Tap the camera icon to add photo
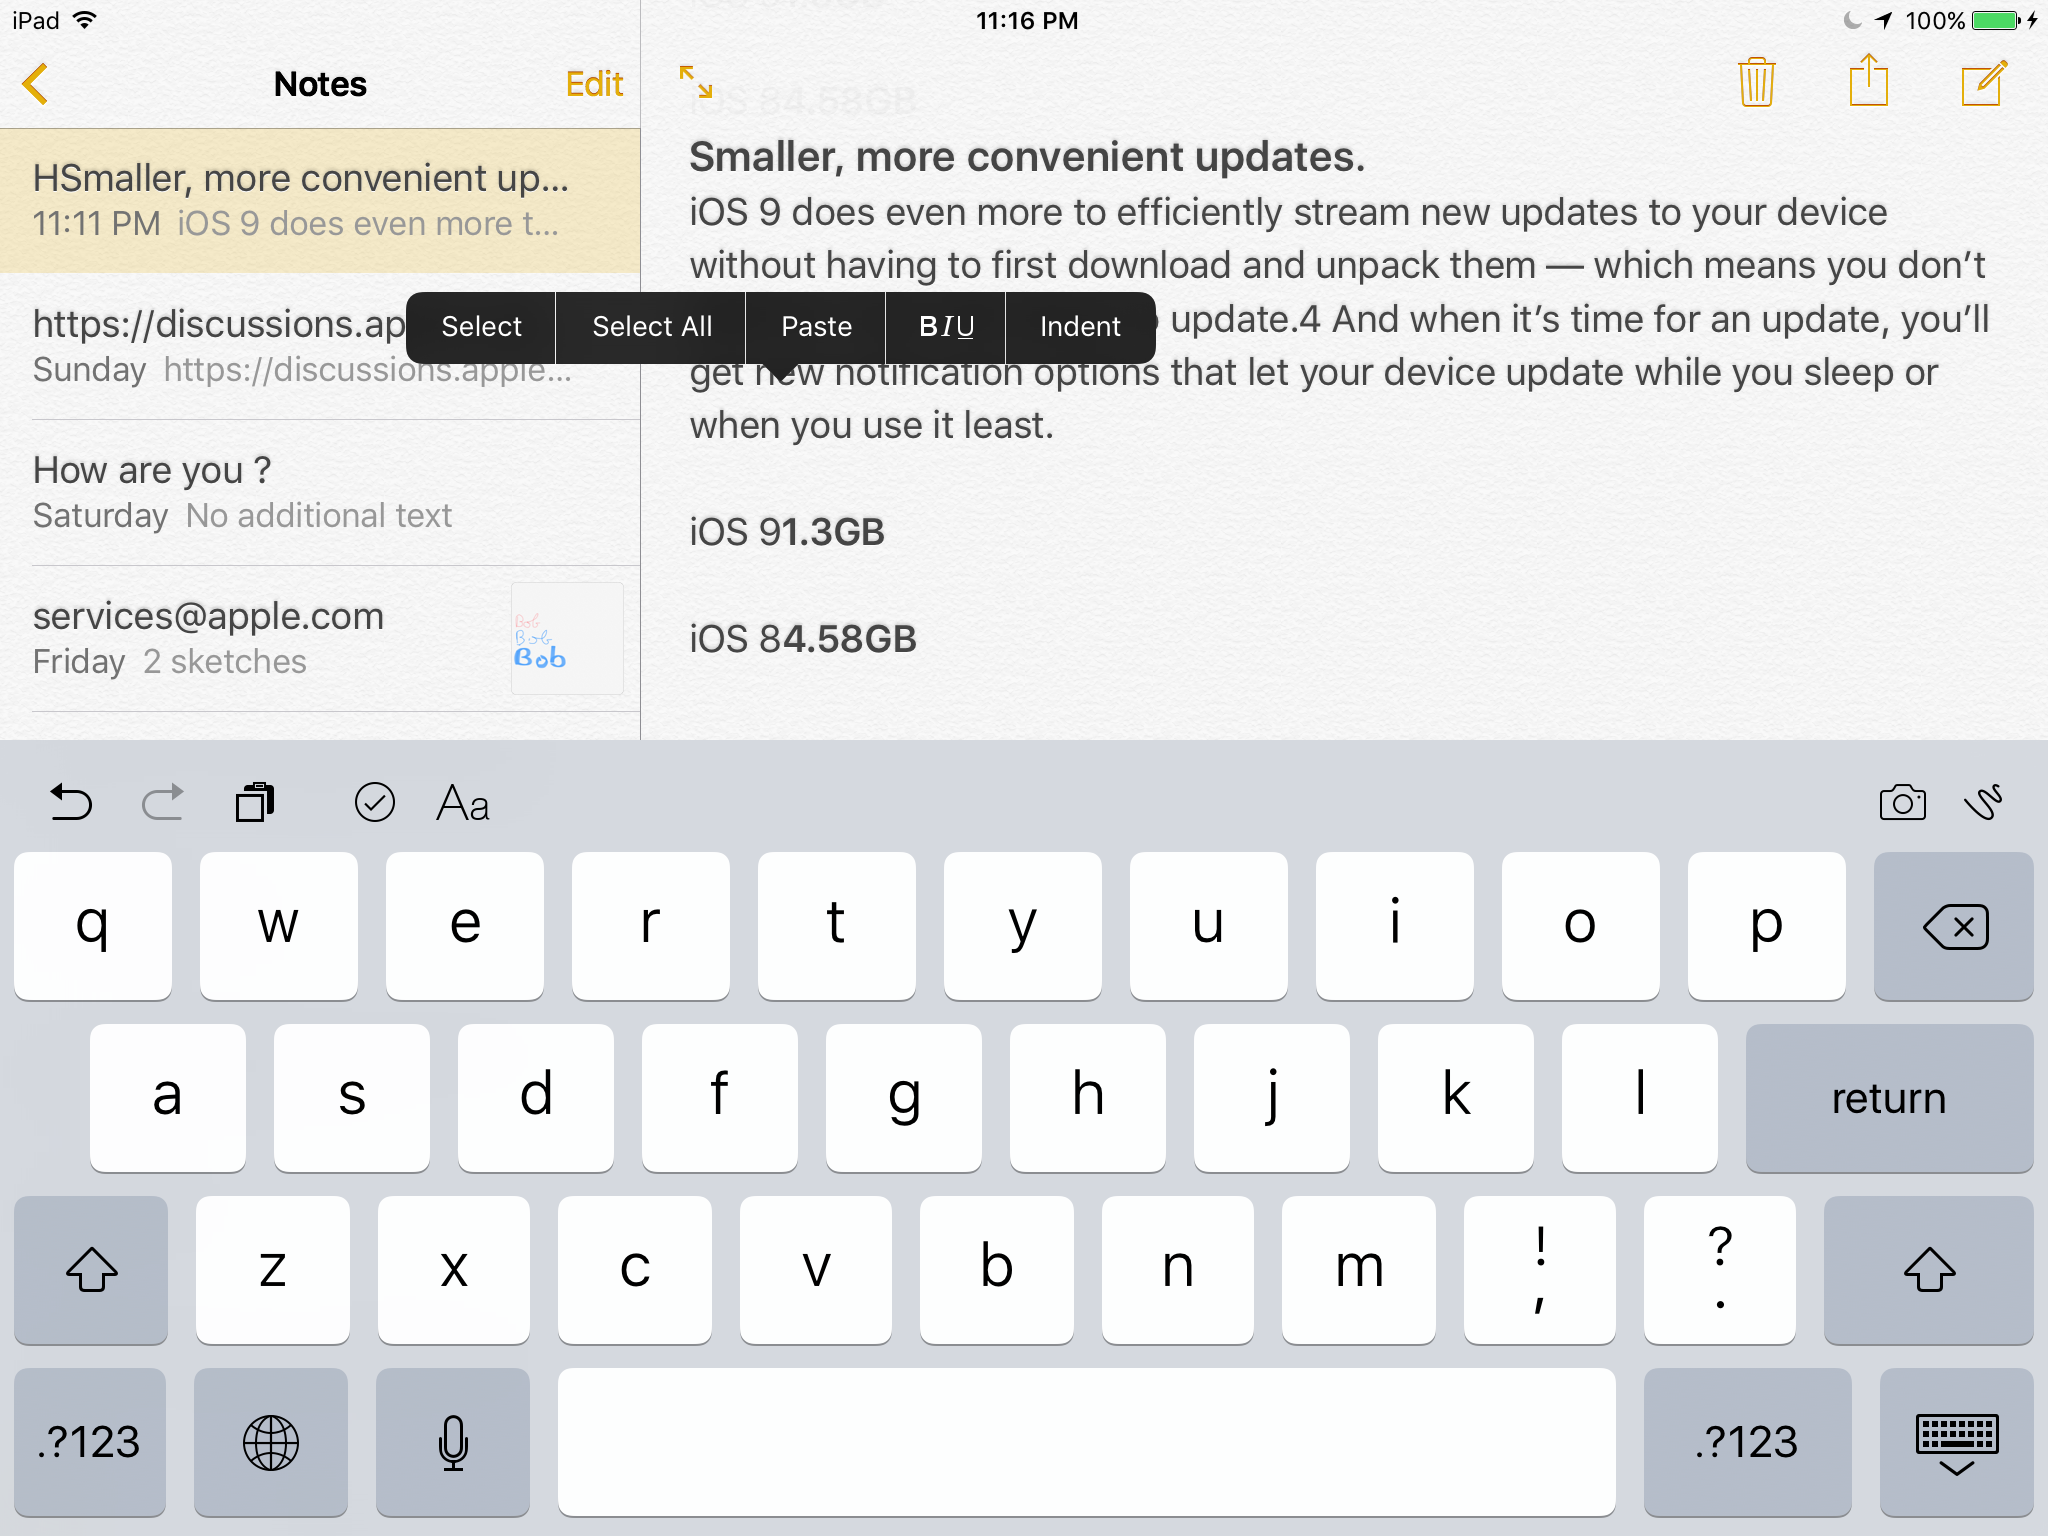 [1902, 802]
